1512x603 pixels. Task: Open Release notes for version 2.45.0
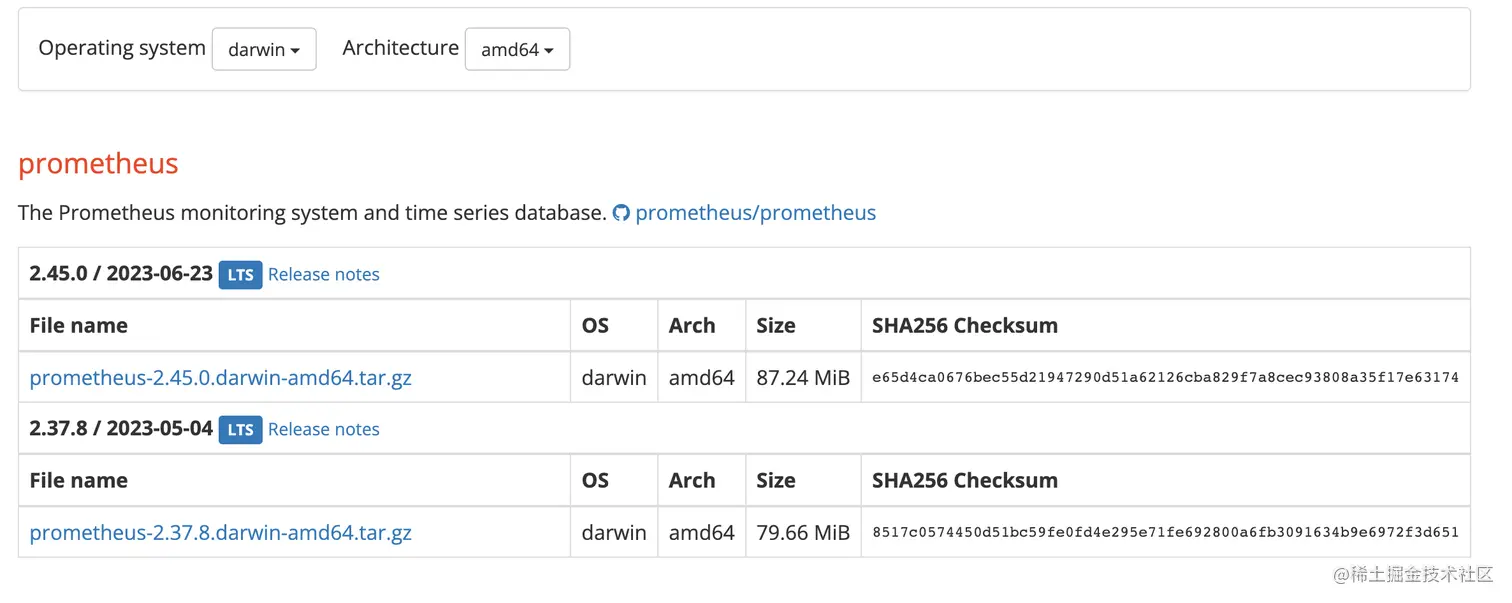pos(324,275)
